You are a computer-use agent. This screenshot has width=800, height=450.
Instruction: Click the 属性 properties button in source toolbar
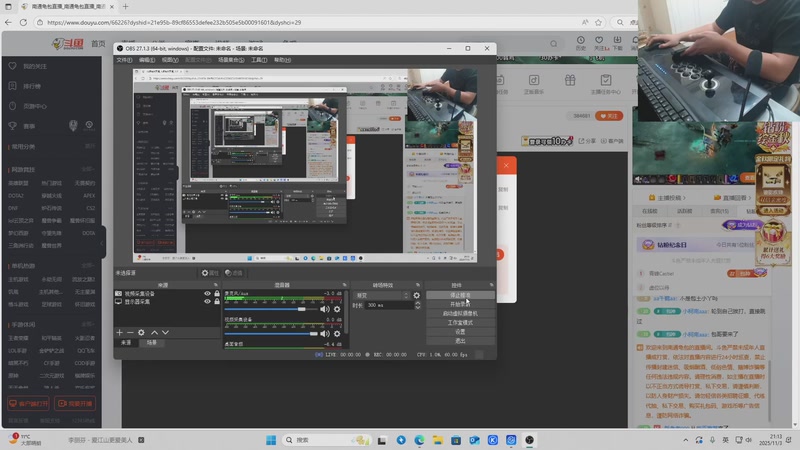tap(210, 273)
